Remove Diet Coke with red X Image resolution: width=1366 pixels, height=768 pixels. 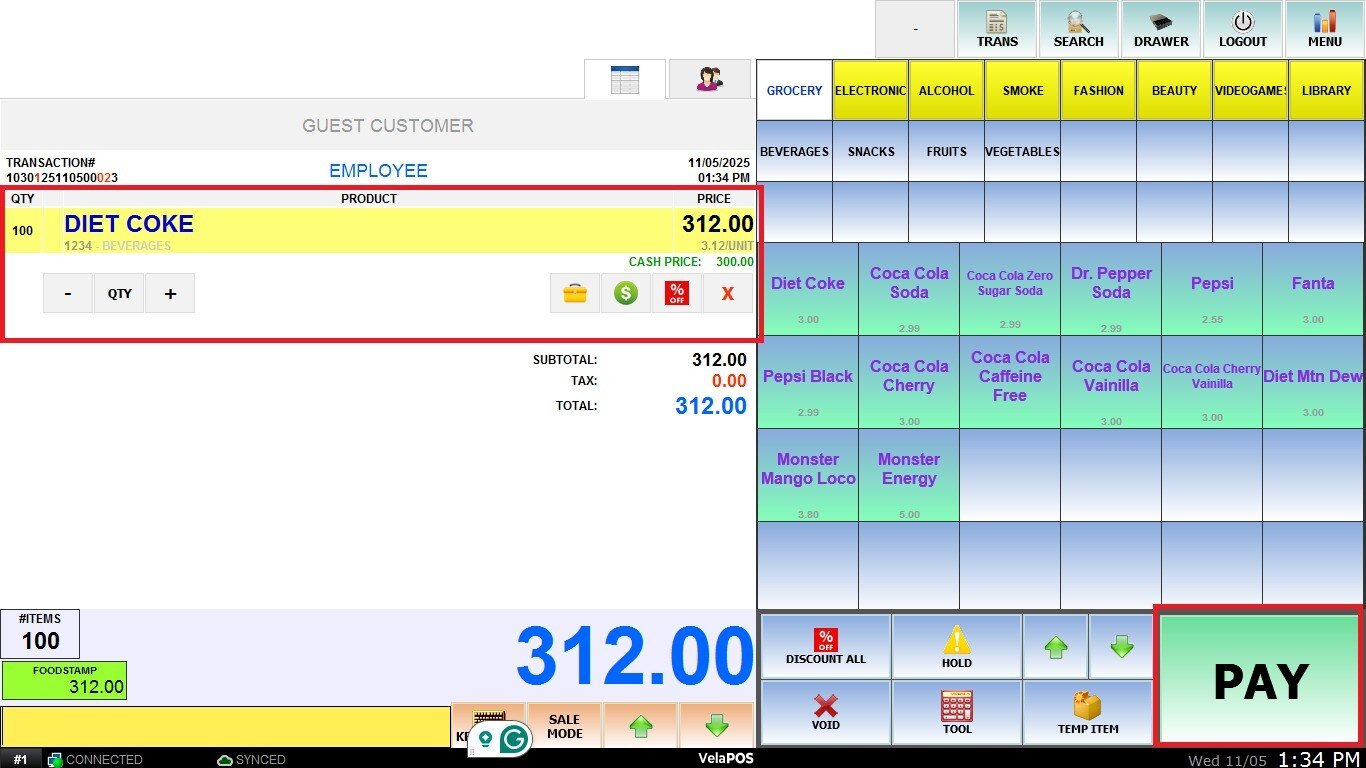(x=728, y=294)
